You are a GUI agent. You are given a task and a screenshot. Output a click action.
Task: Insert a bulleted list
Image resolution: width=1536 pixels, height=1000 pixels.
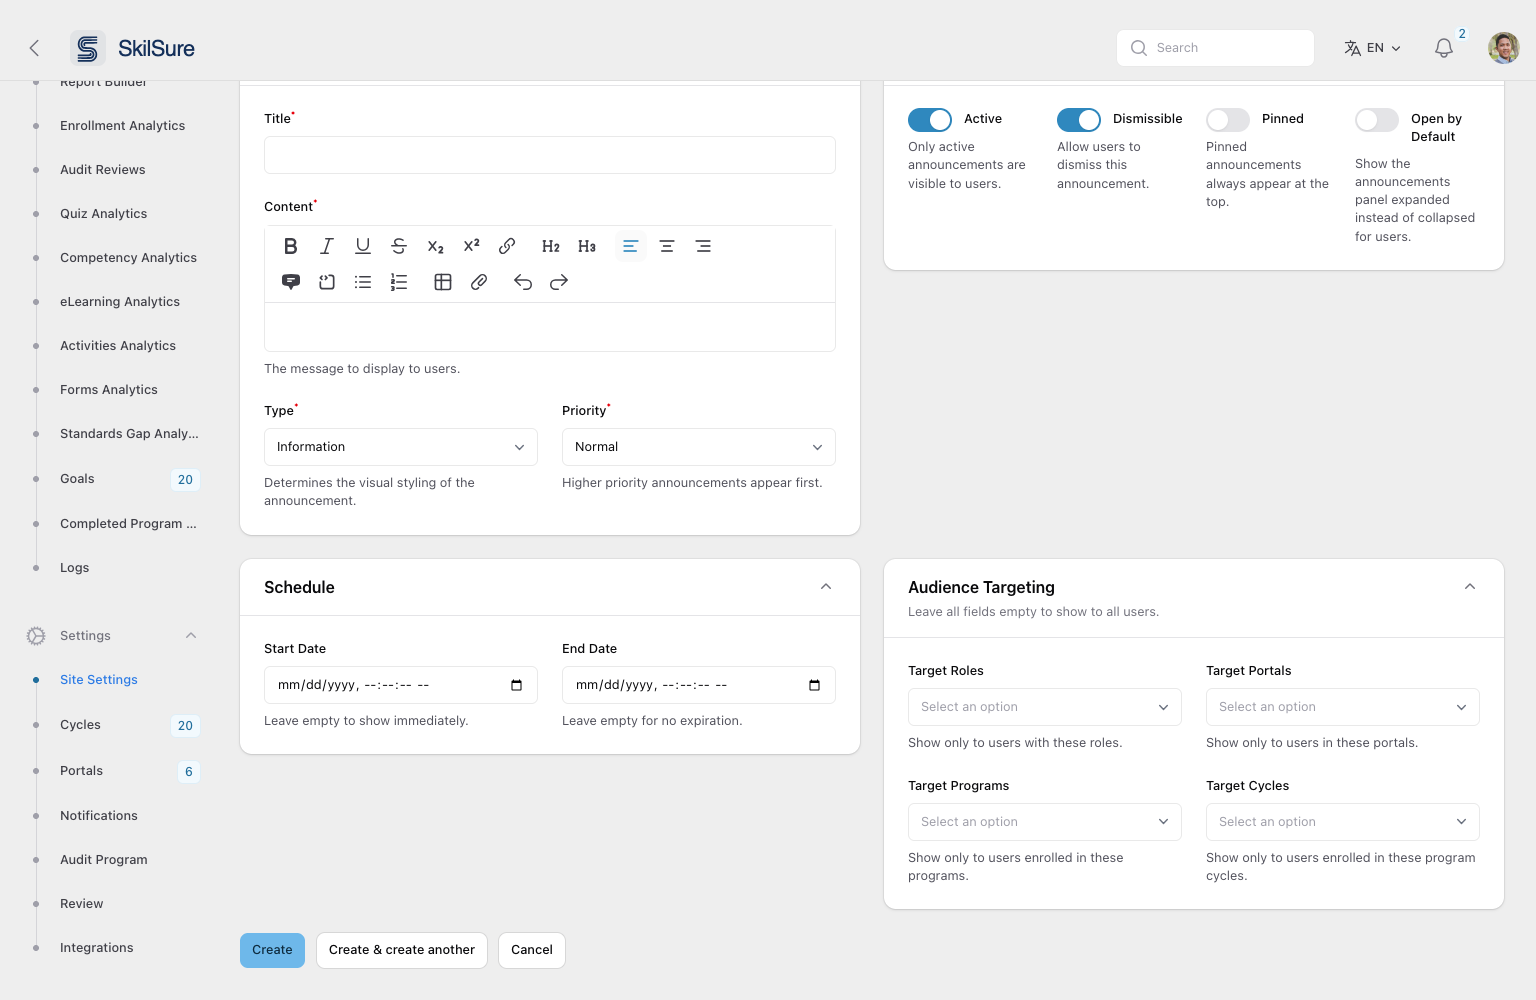[x=363, y=282]
